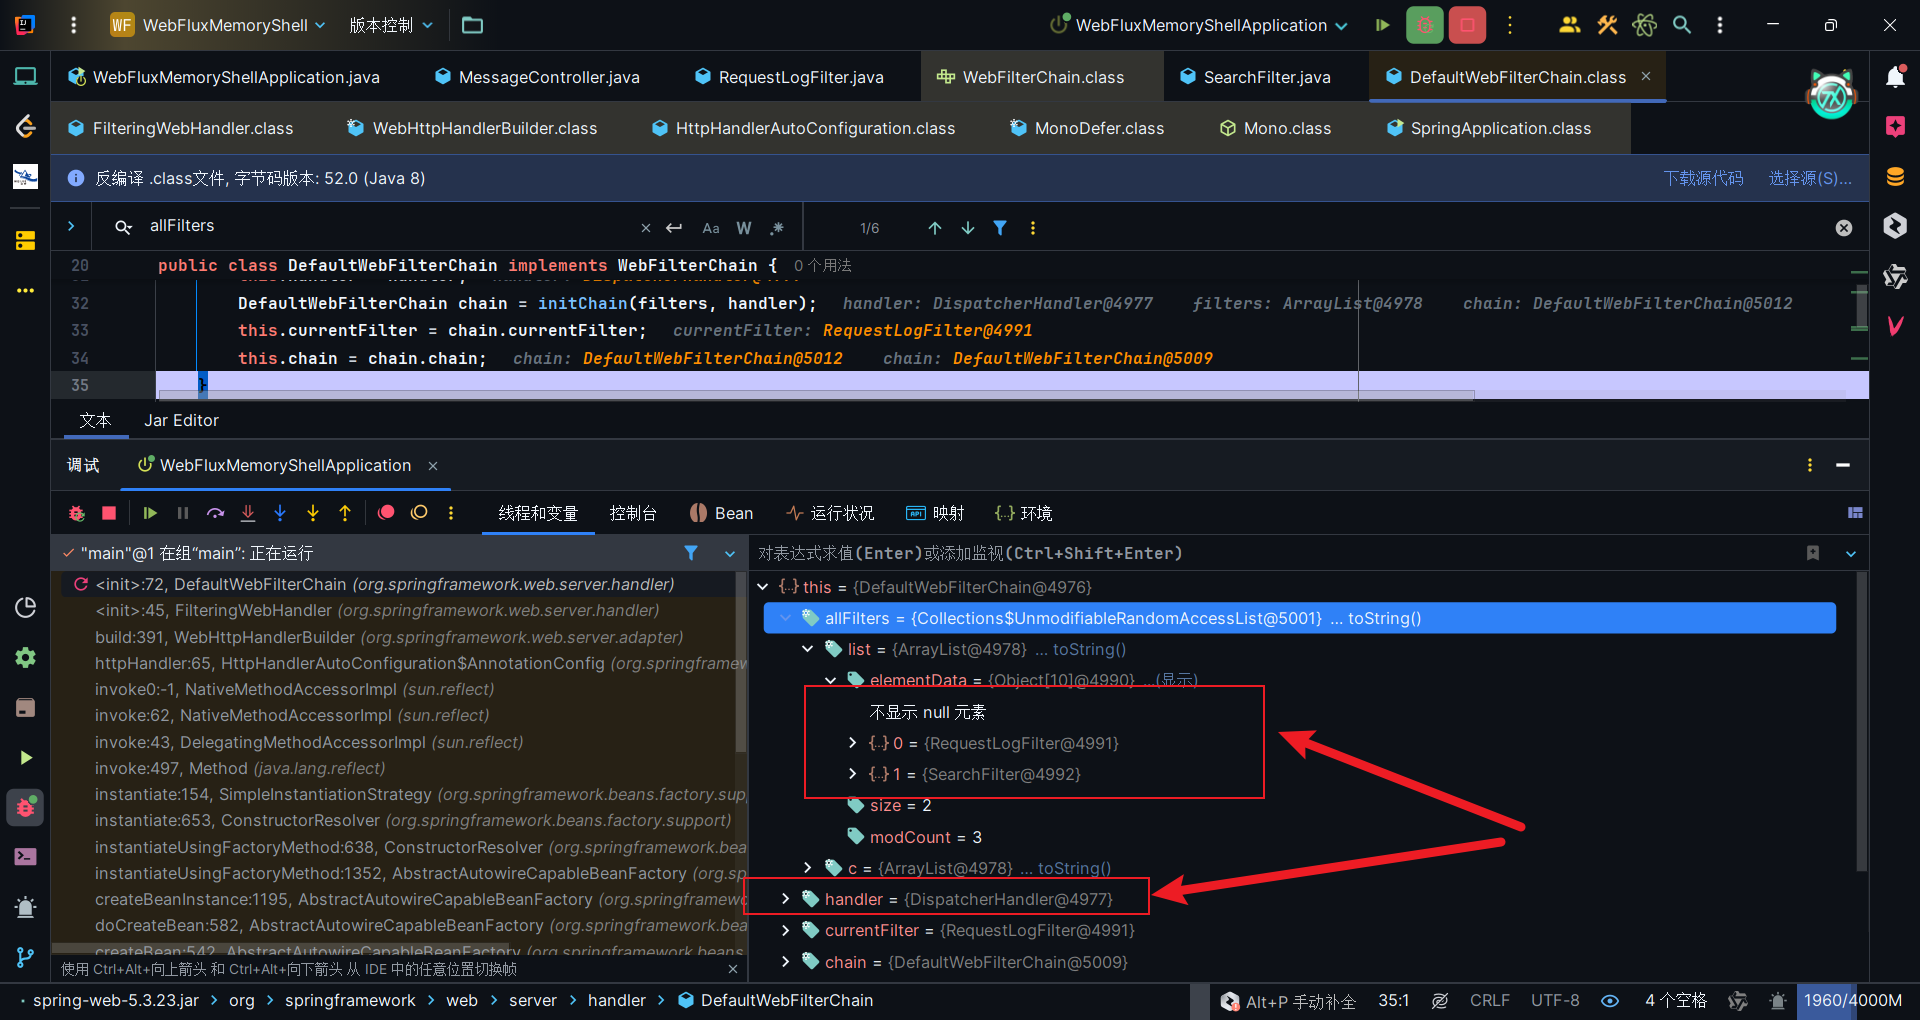This screenshot has height=1020, width=1920.
Task: Expand replace row chevron in find bar
Action: pos(71,226)
